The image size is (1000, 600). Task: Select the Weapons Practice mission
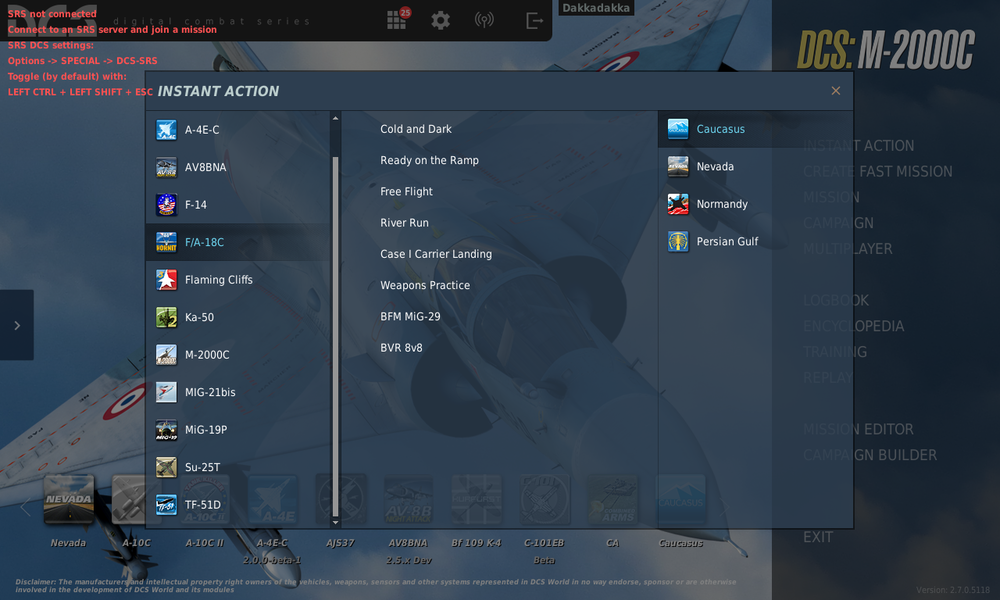tap(425, 285)
